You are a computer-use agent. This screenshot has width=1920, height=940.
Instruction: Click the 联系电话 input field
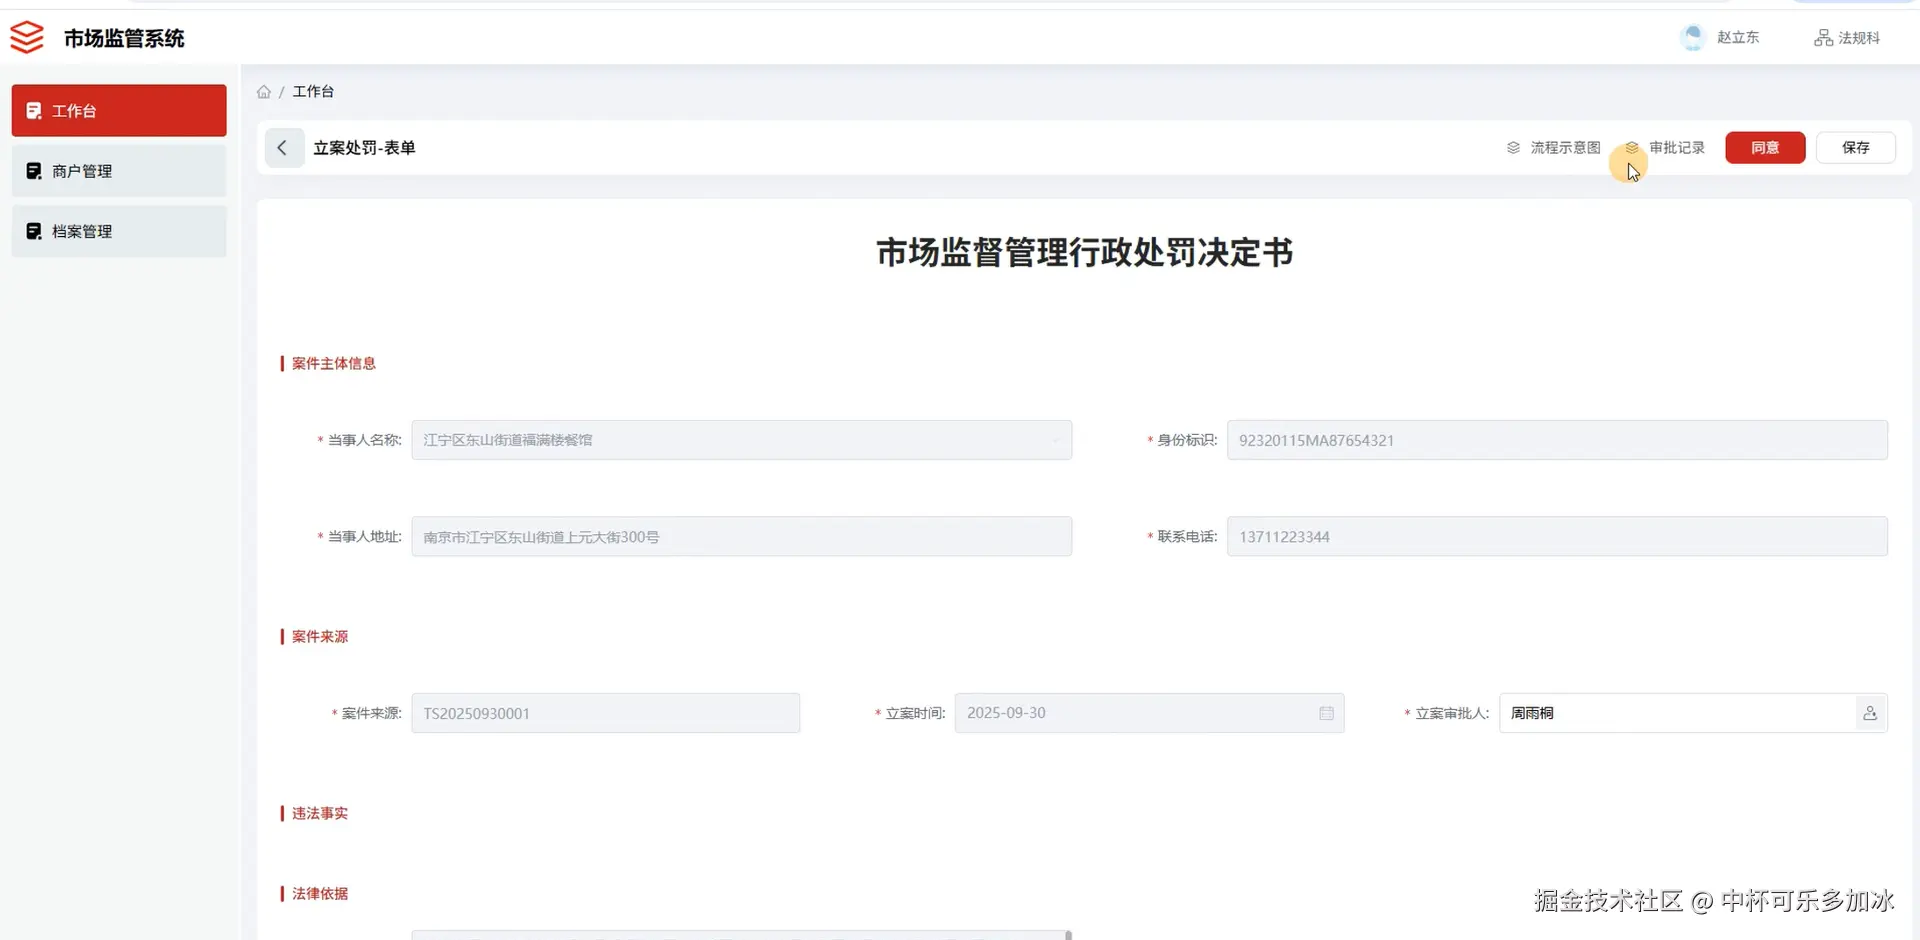(1557, 537)
